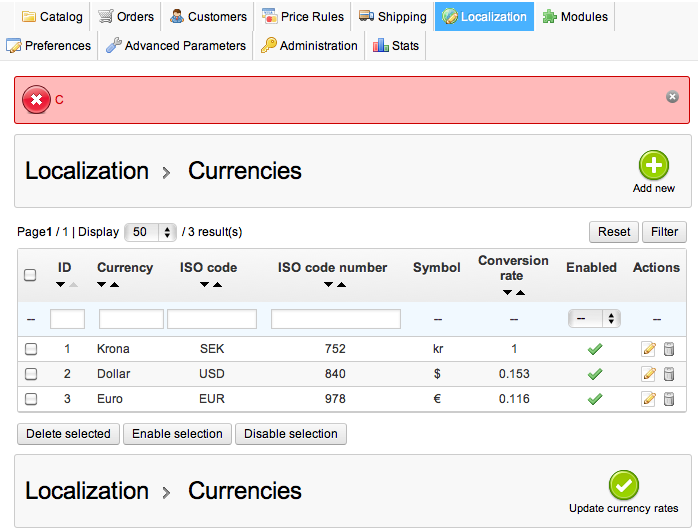Sort ISO code column ascending
Viewport: 698px width, 532px height.
(x=217, y=284)
